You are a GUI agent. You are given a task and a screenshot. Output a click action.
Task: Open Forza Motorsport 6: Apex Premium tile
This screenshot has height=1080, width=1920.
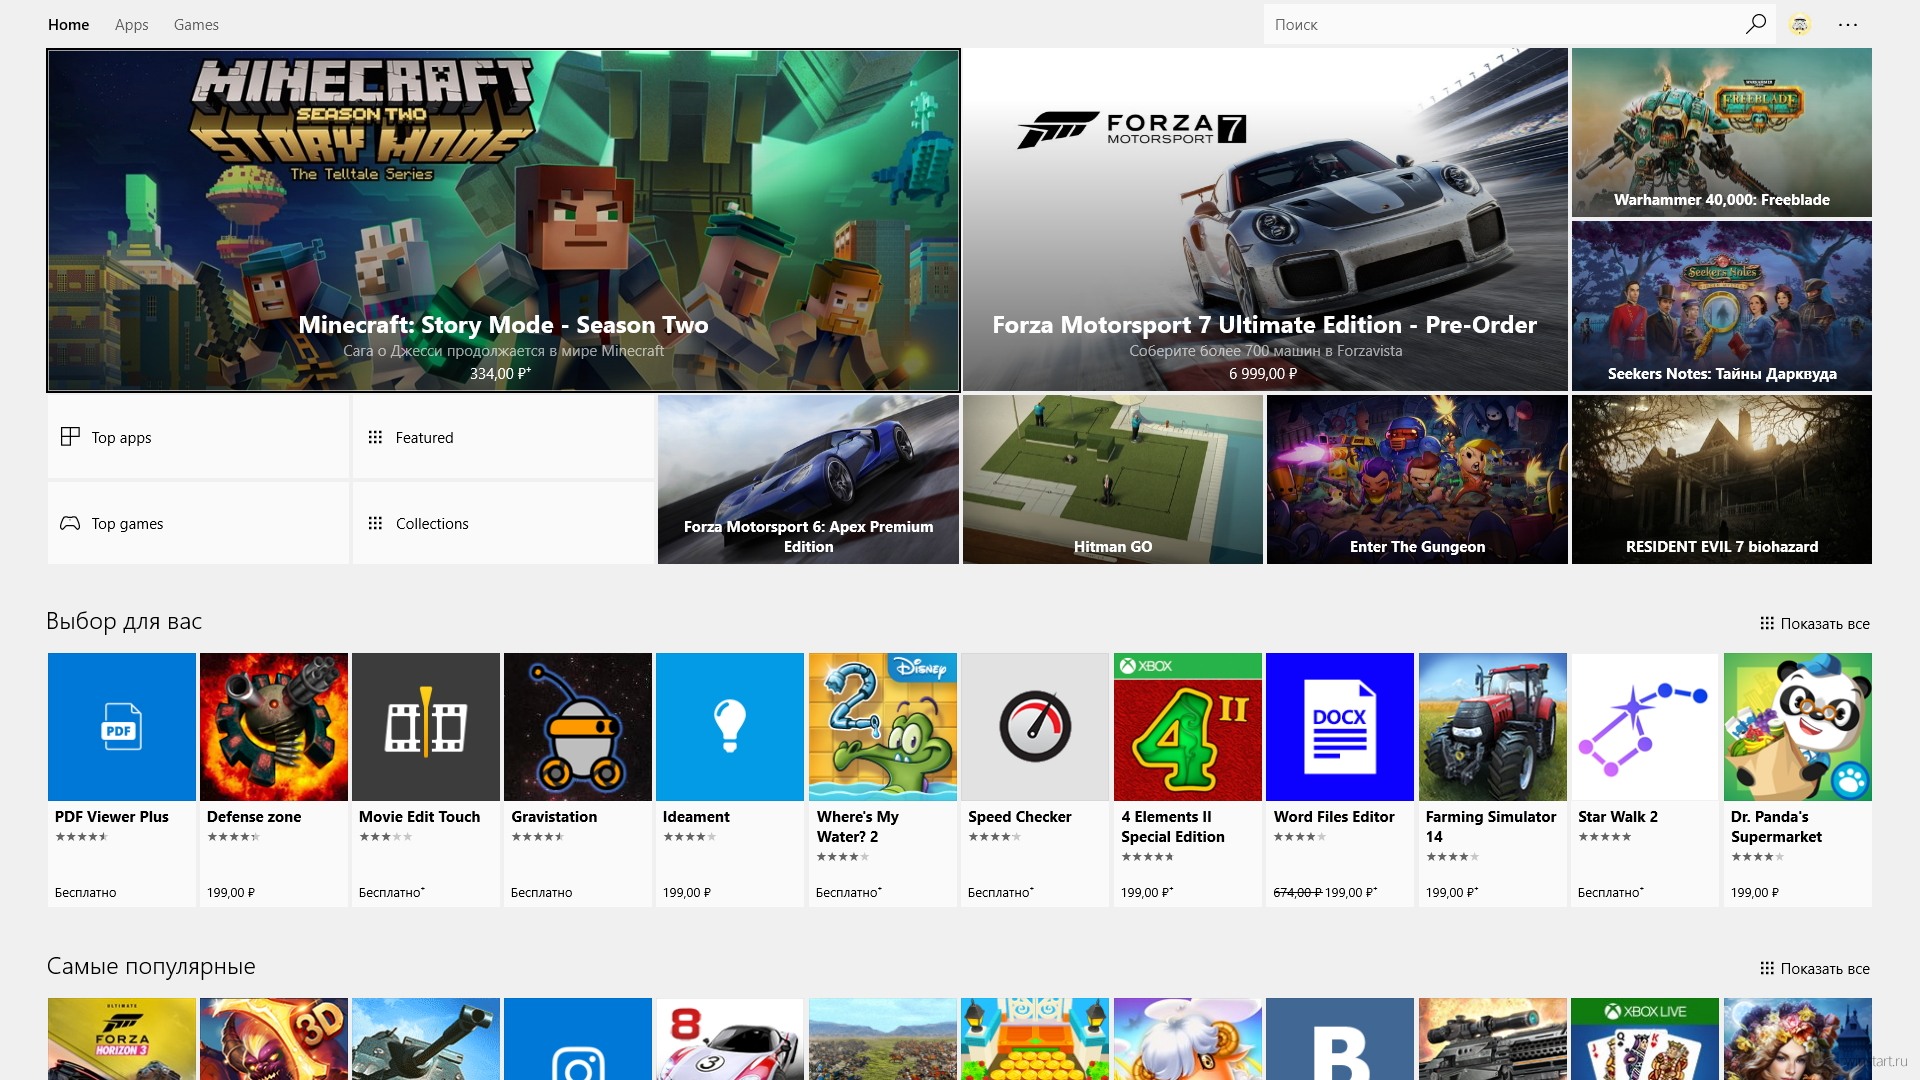808,479
